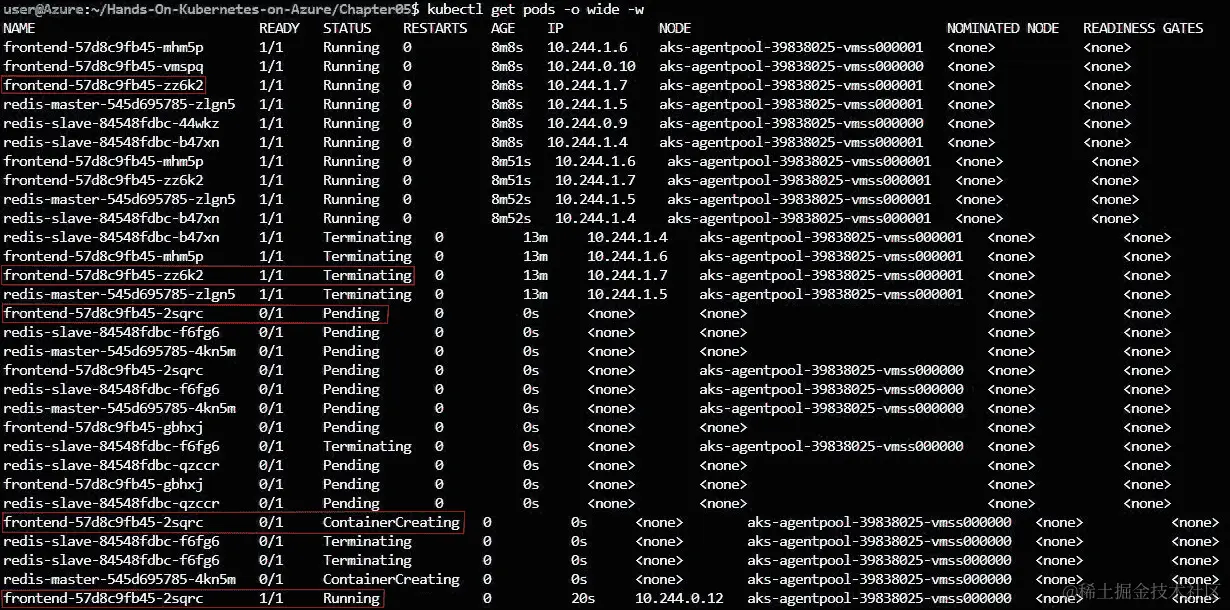Click 1/1 ready value in the 20s row
This screenshot has height=610, width=1230.
(x=271, y=598)
